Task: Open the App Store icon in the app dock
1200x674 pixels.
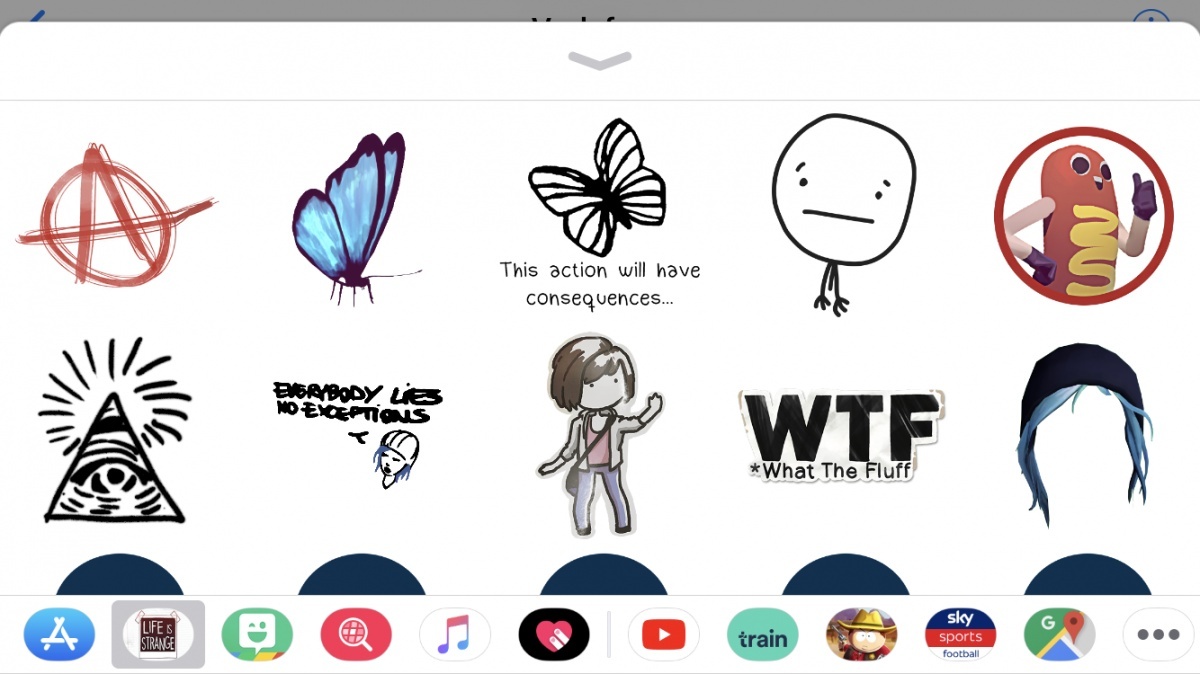Action: [x=59, y=634]
